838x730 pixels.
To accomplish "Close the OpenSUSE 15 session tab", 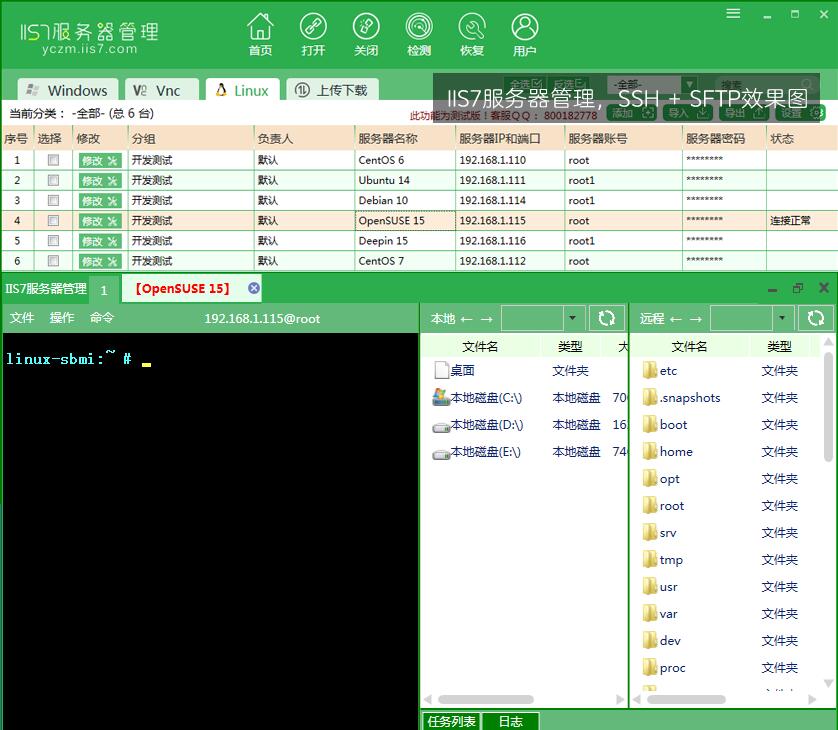I will pos(254,288).
